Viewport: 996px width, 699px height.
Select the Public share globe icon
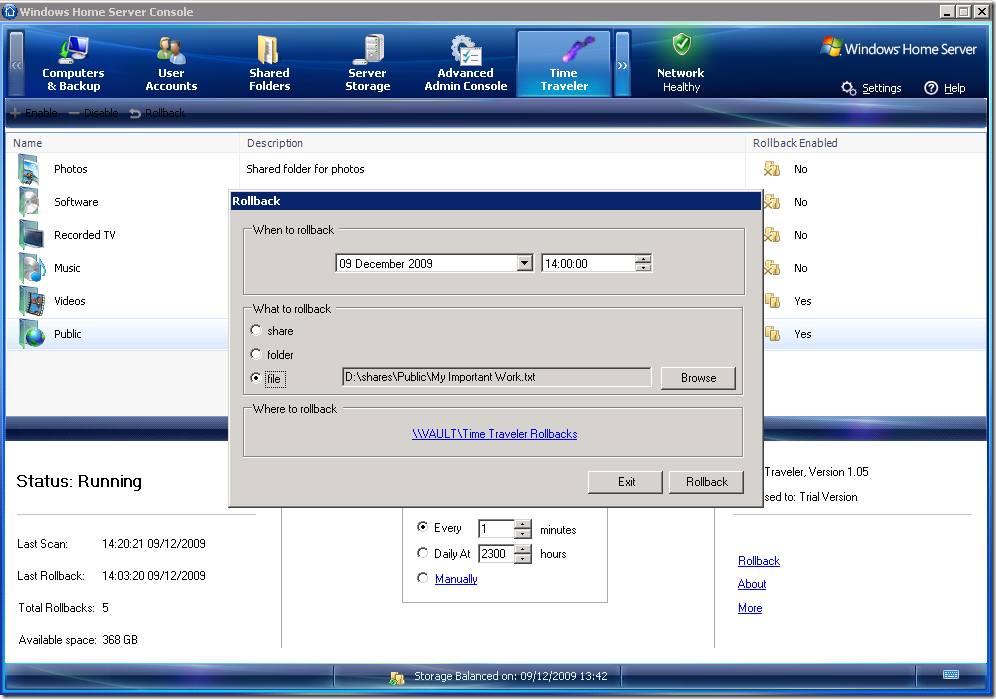tap(32, 334)
